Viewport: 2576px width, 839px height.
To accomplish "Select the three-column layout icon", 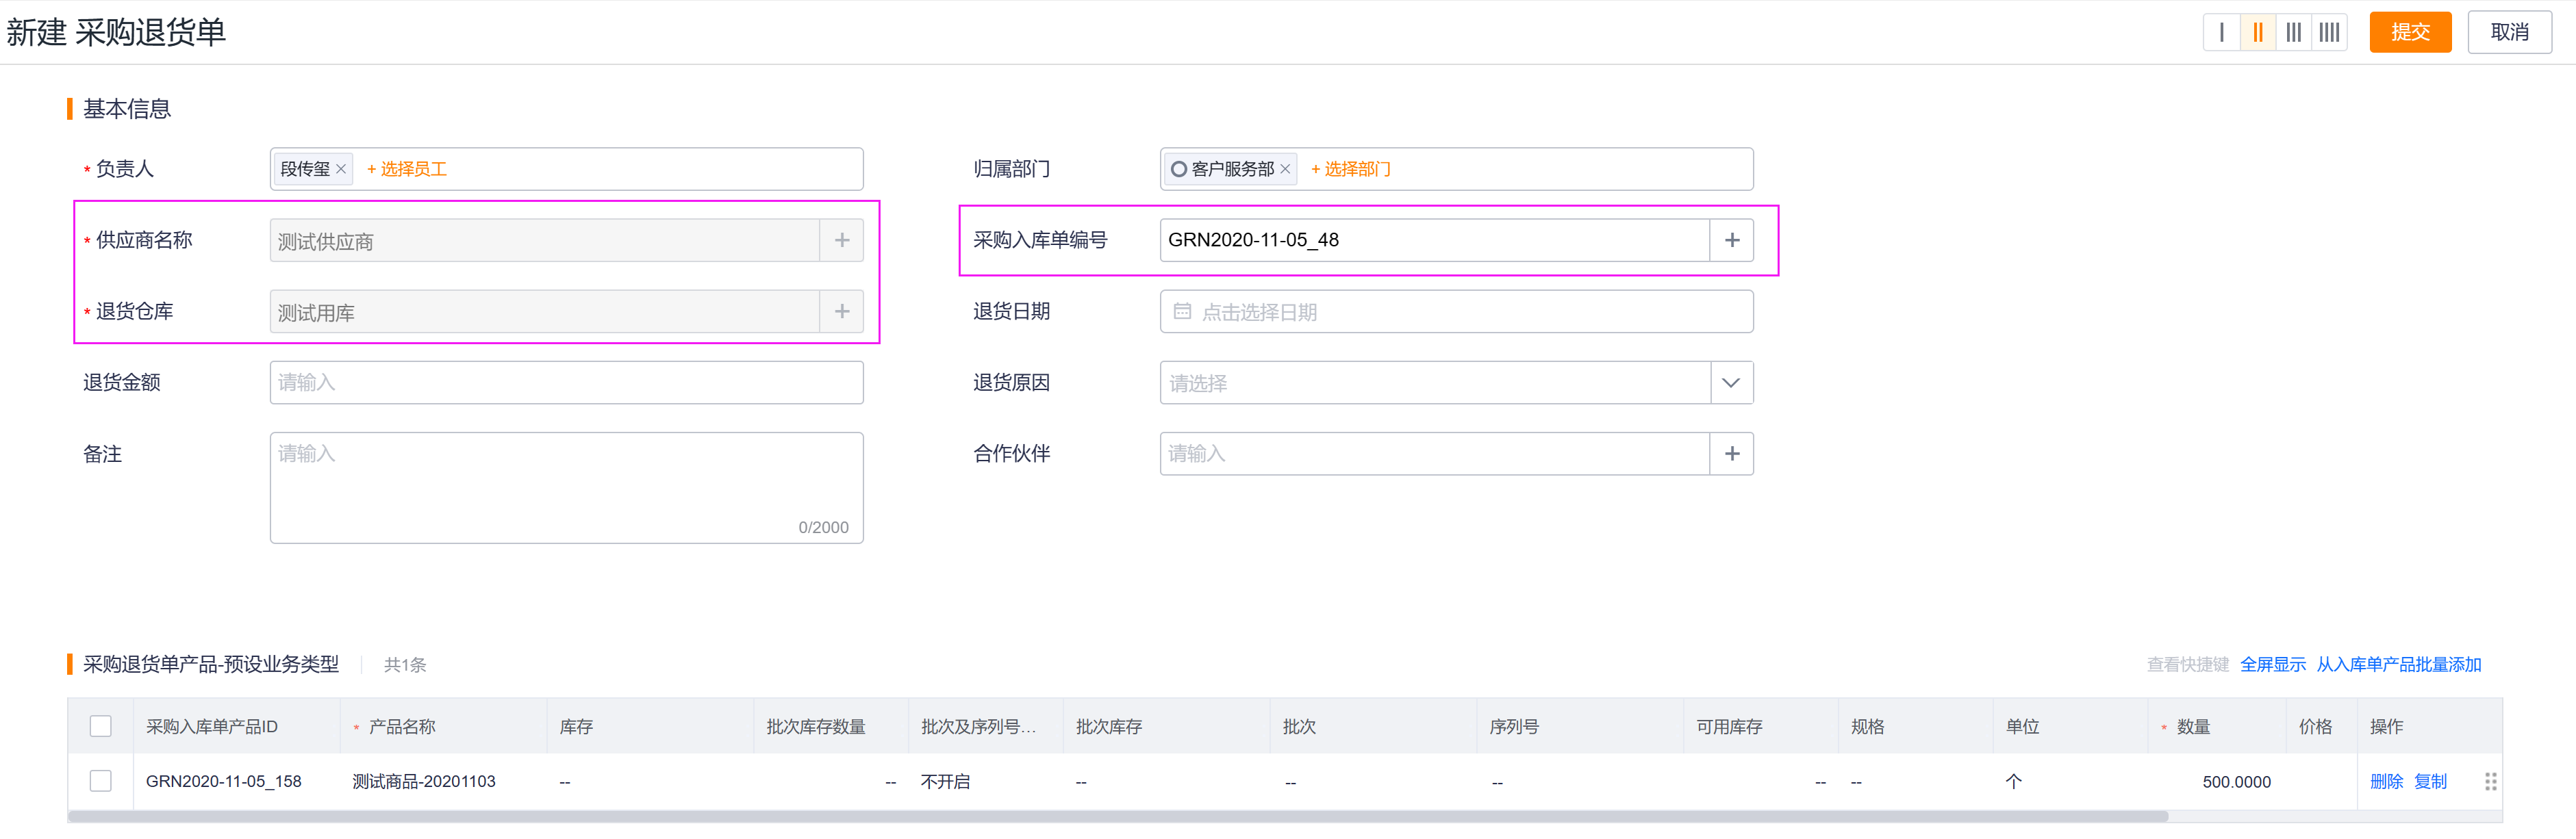I will [2293, 32].
